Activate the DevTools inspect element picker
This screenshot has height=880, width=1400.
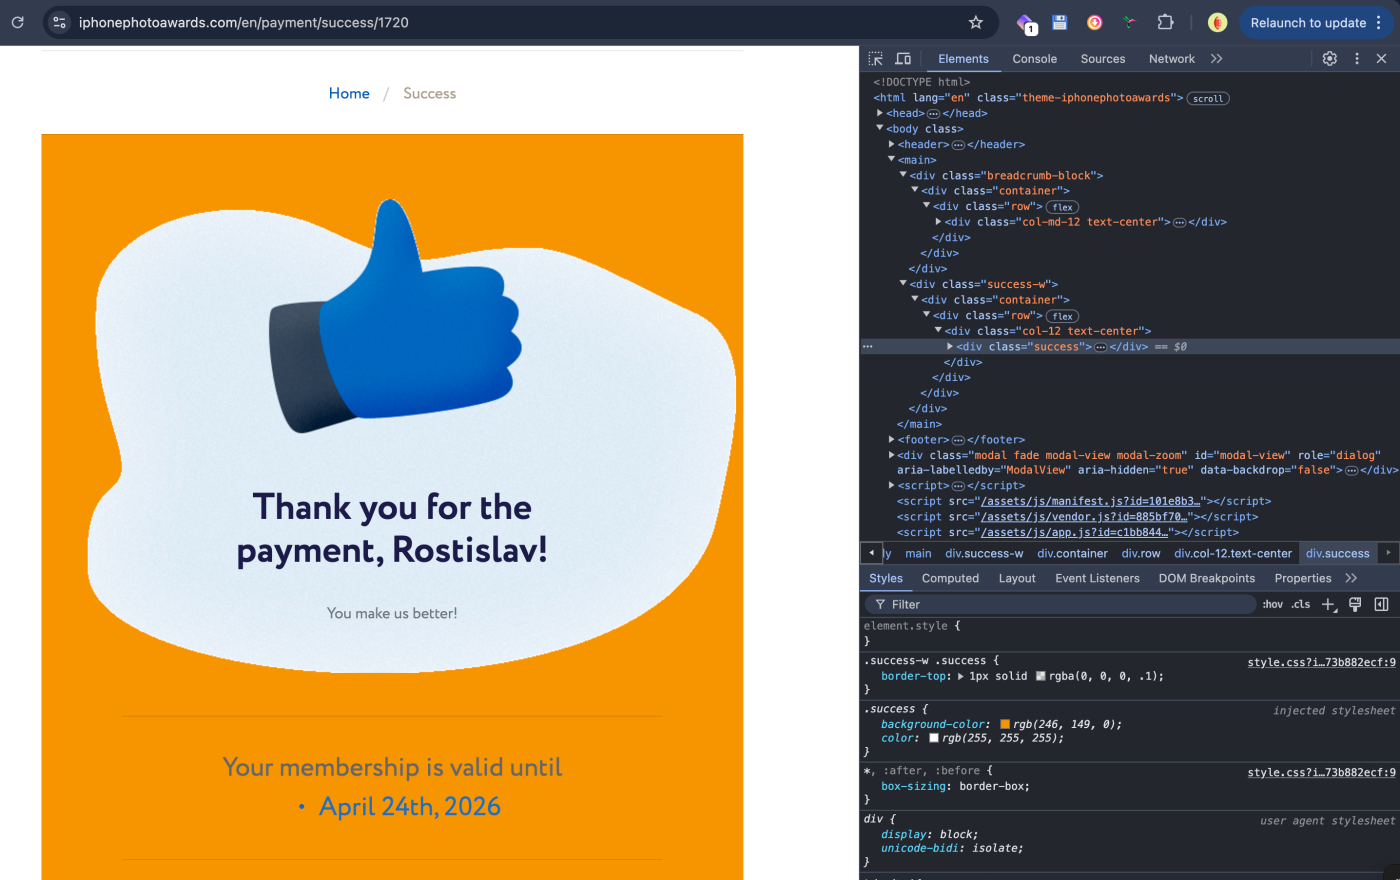click(x=876, y=59)
